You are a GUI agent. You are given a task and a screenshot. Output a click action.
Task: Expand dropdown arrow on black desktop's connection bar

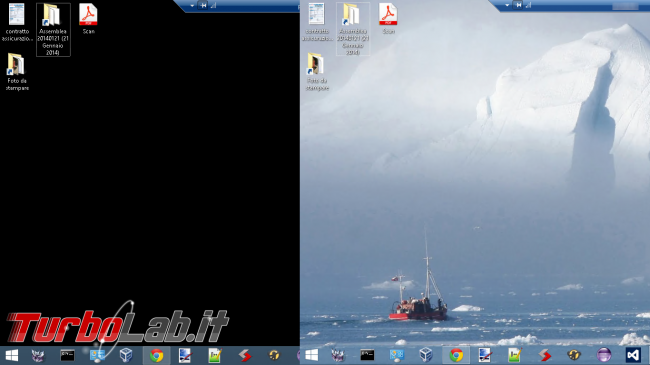tap(192, 6)
